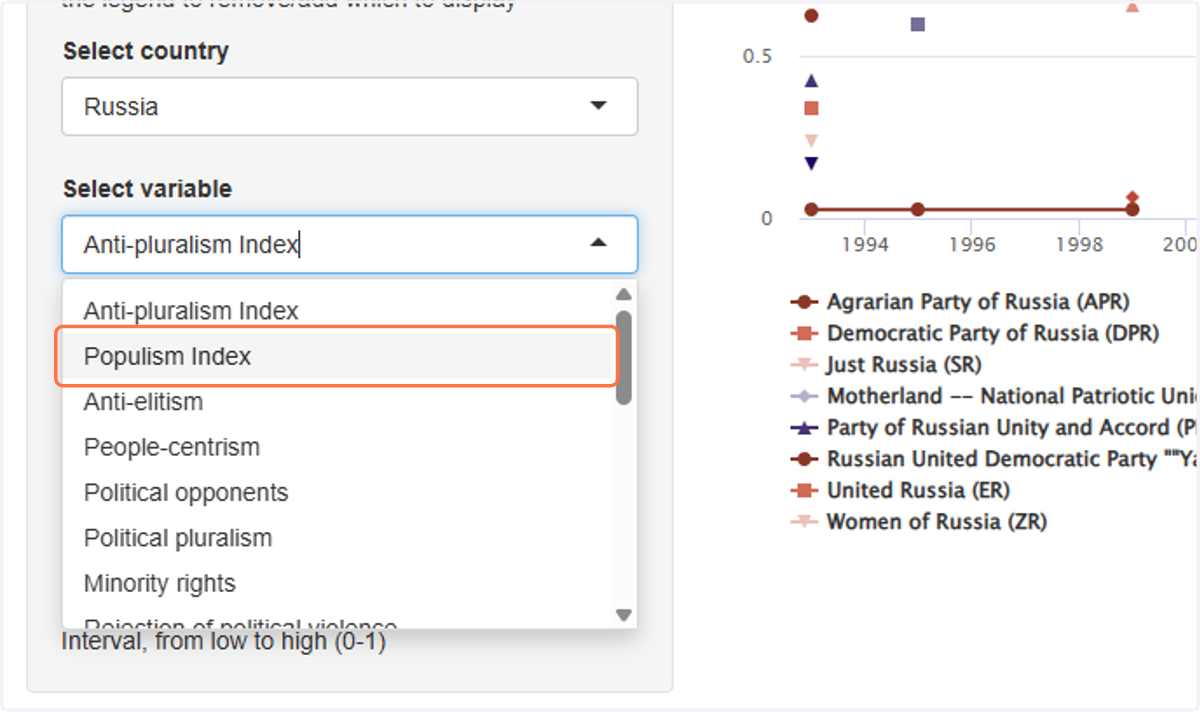The image size is (1200, 712).
Task: Click the 1996 x-axis label
Action: tap(972, 244)
